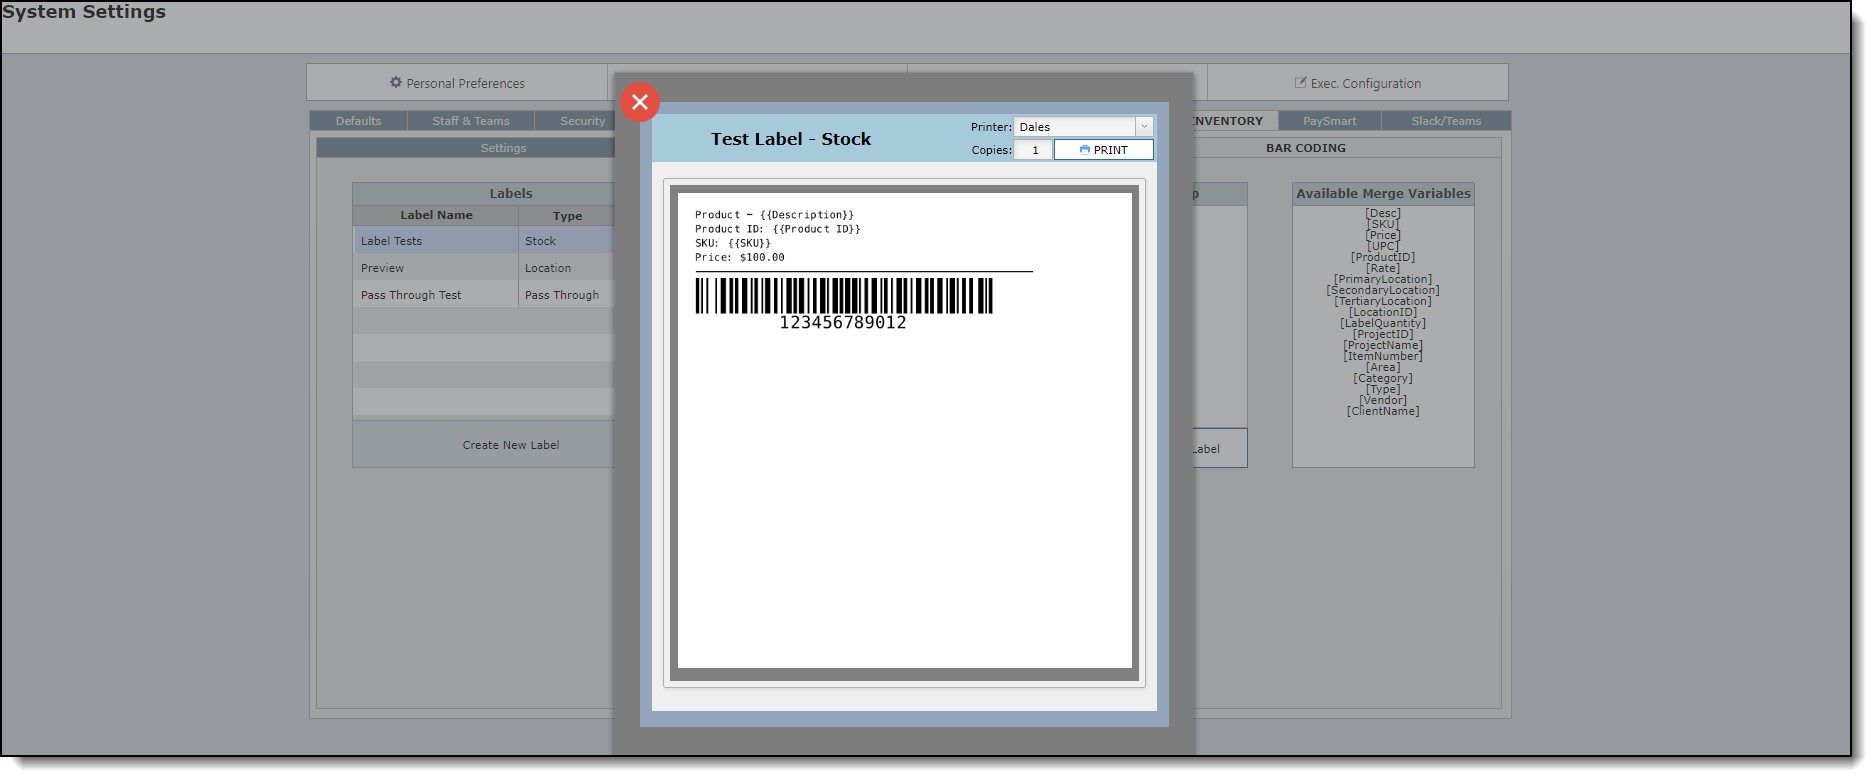1876x781 pixels.
Task: Switch to the Staff & Teams sub-tab
Action: tap(470, 121)
